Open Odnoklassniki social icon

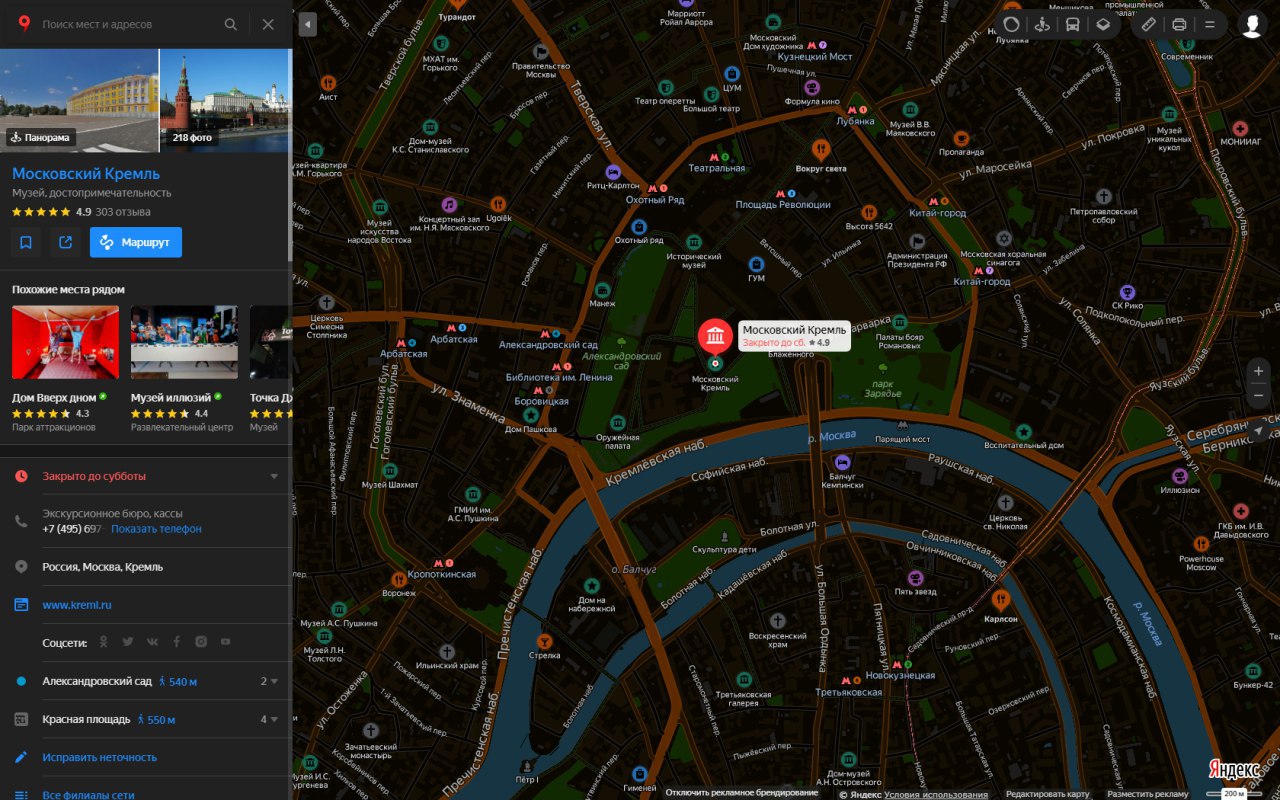click(x=103, y=642)
